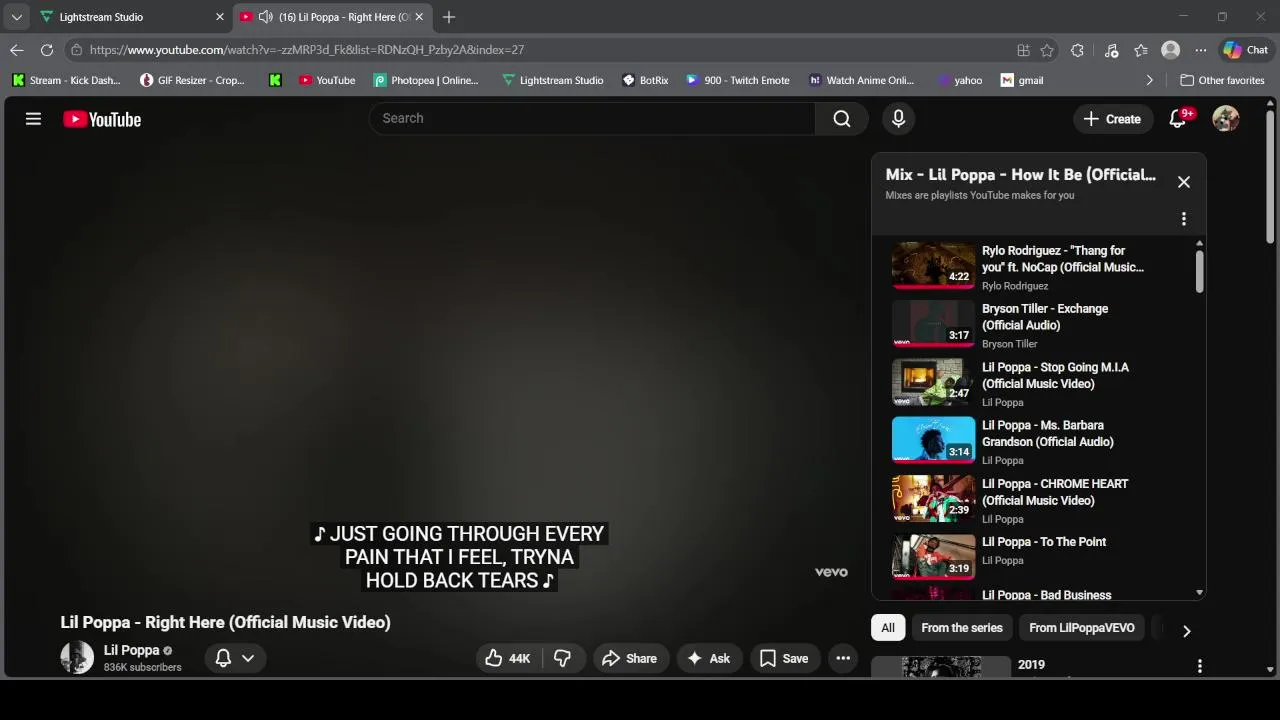Open Photopea bookmark
1280x720 pixels.
pos(426,80)
